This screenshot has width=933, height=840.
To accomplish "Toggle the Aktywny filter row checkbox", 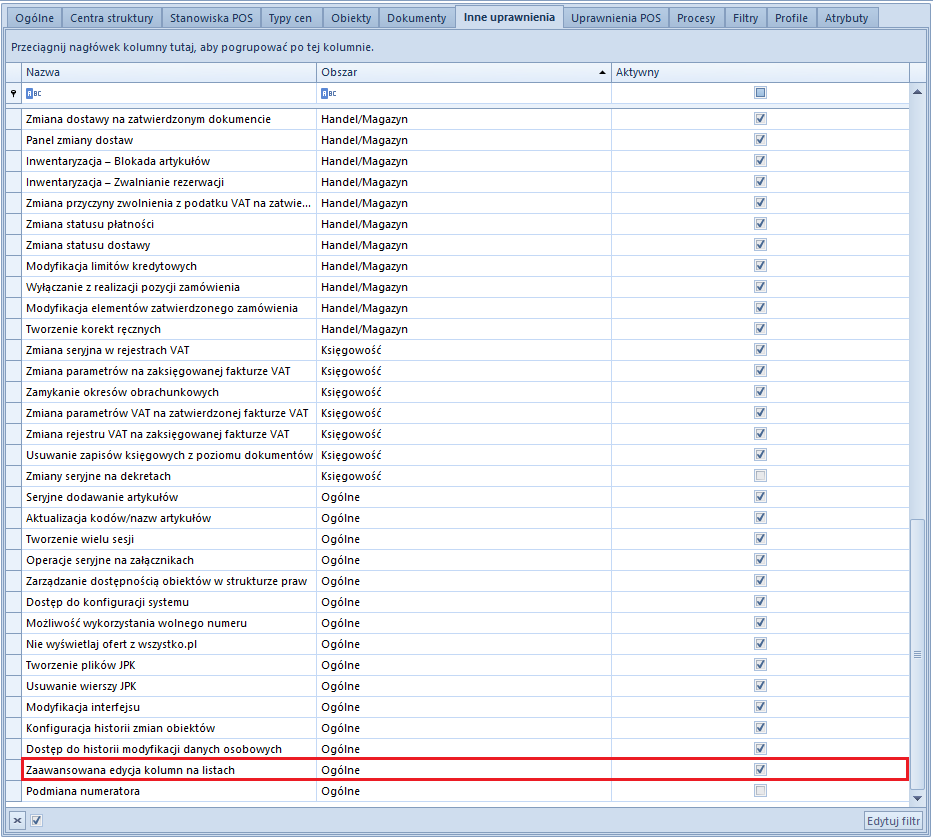I will pyautogui.click(x=760, y=93).
